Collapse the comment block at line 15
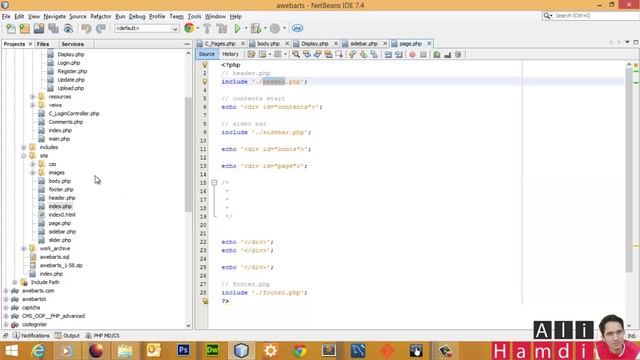 click(214, 183)
